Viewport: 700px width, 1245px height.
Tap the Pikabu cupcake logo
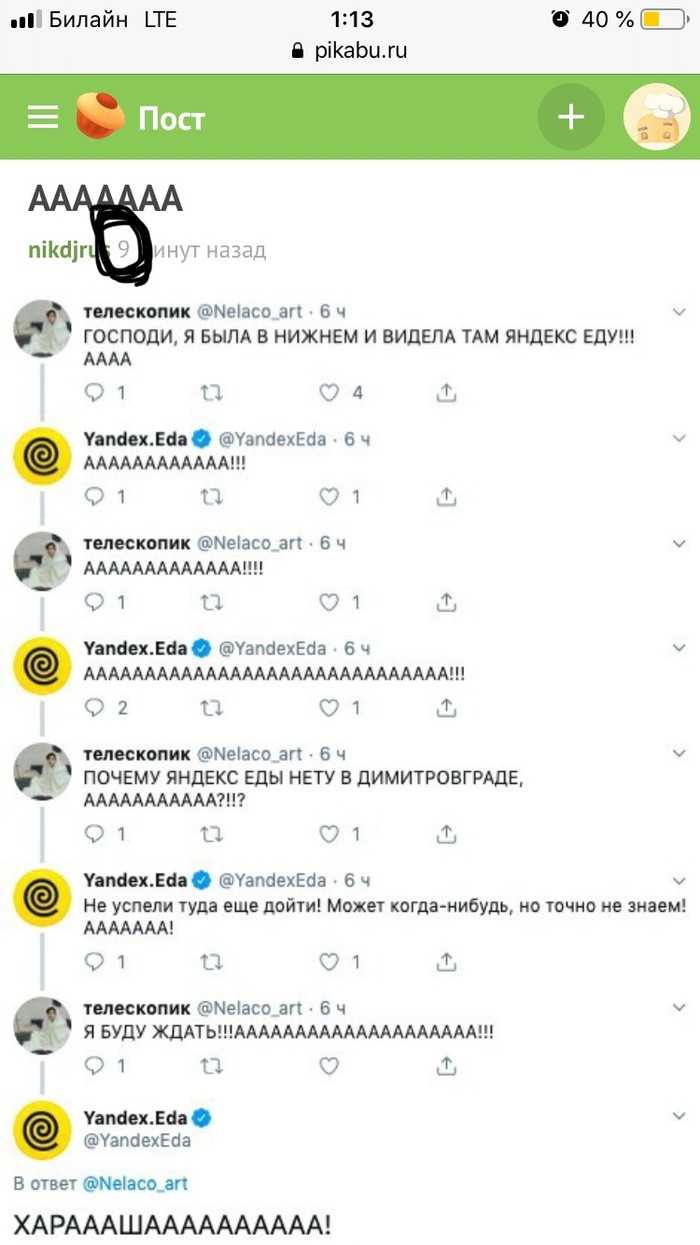(x=100, y=116)
